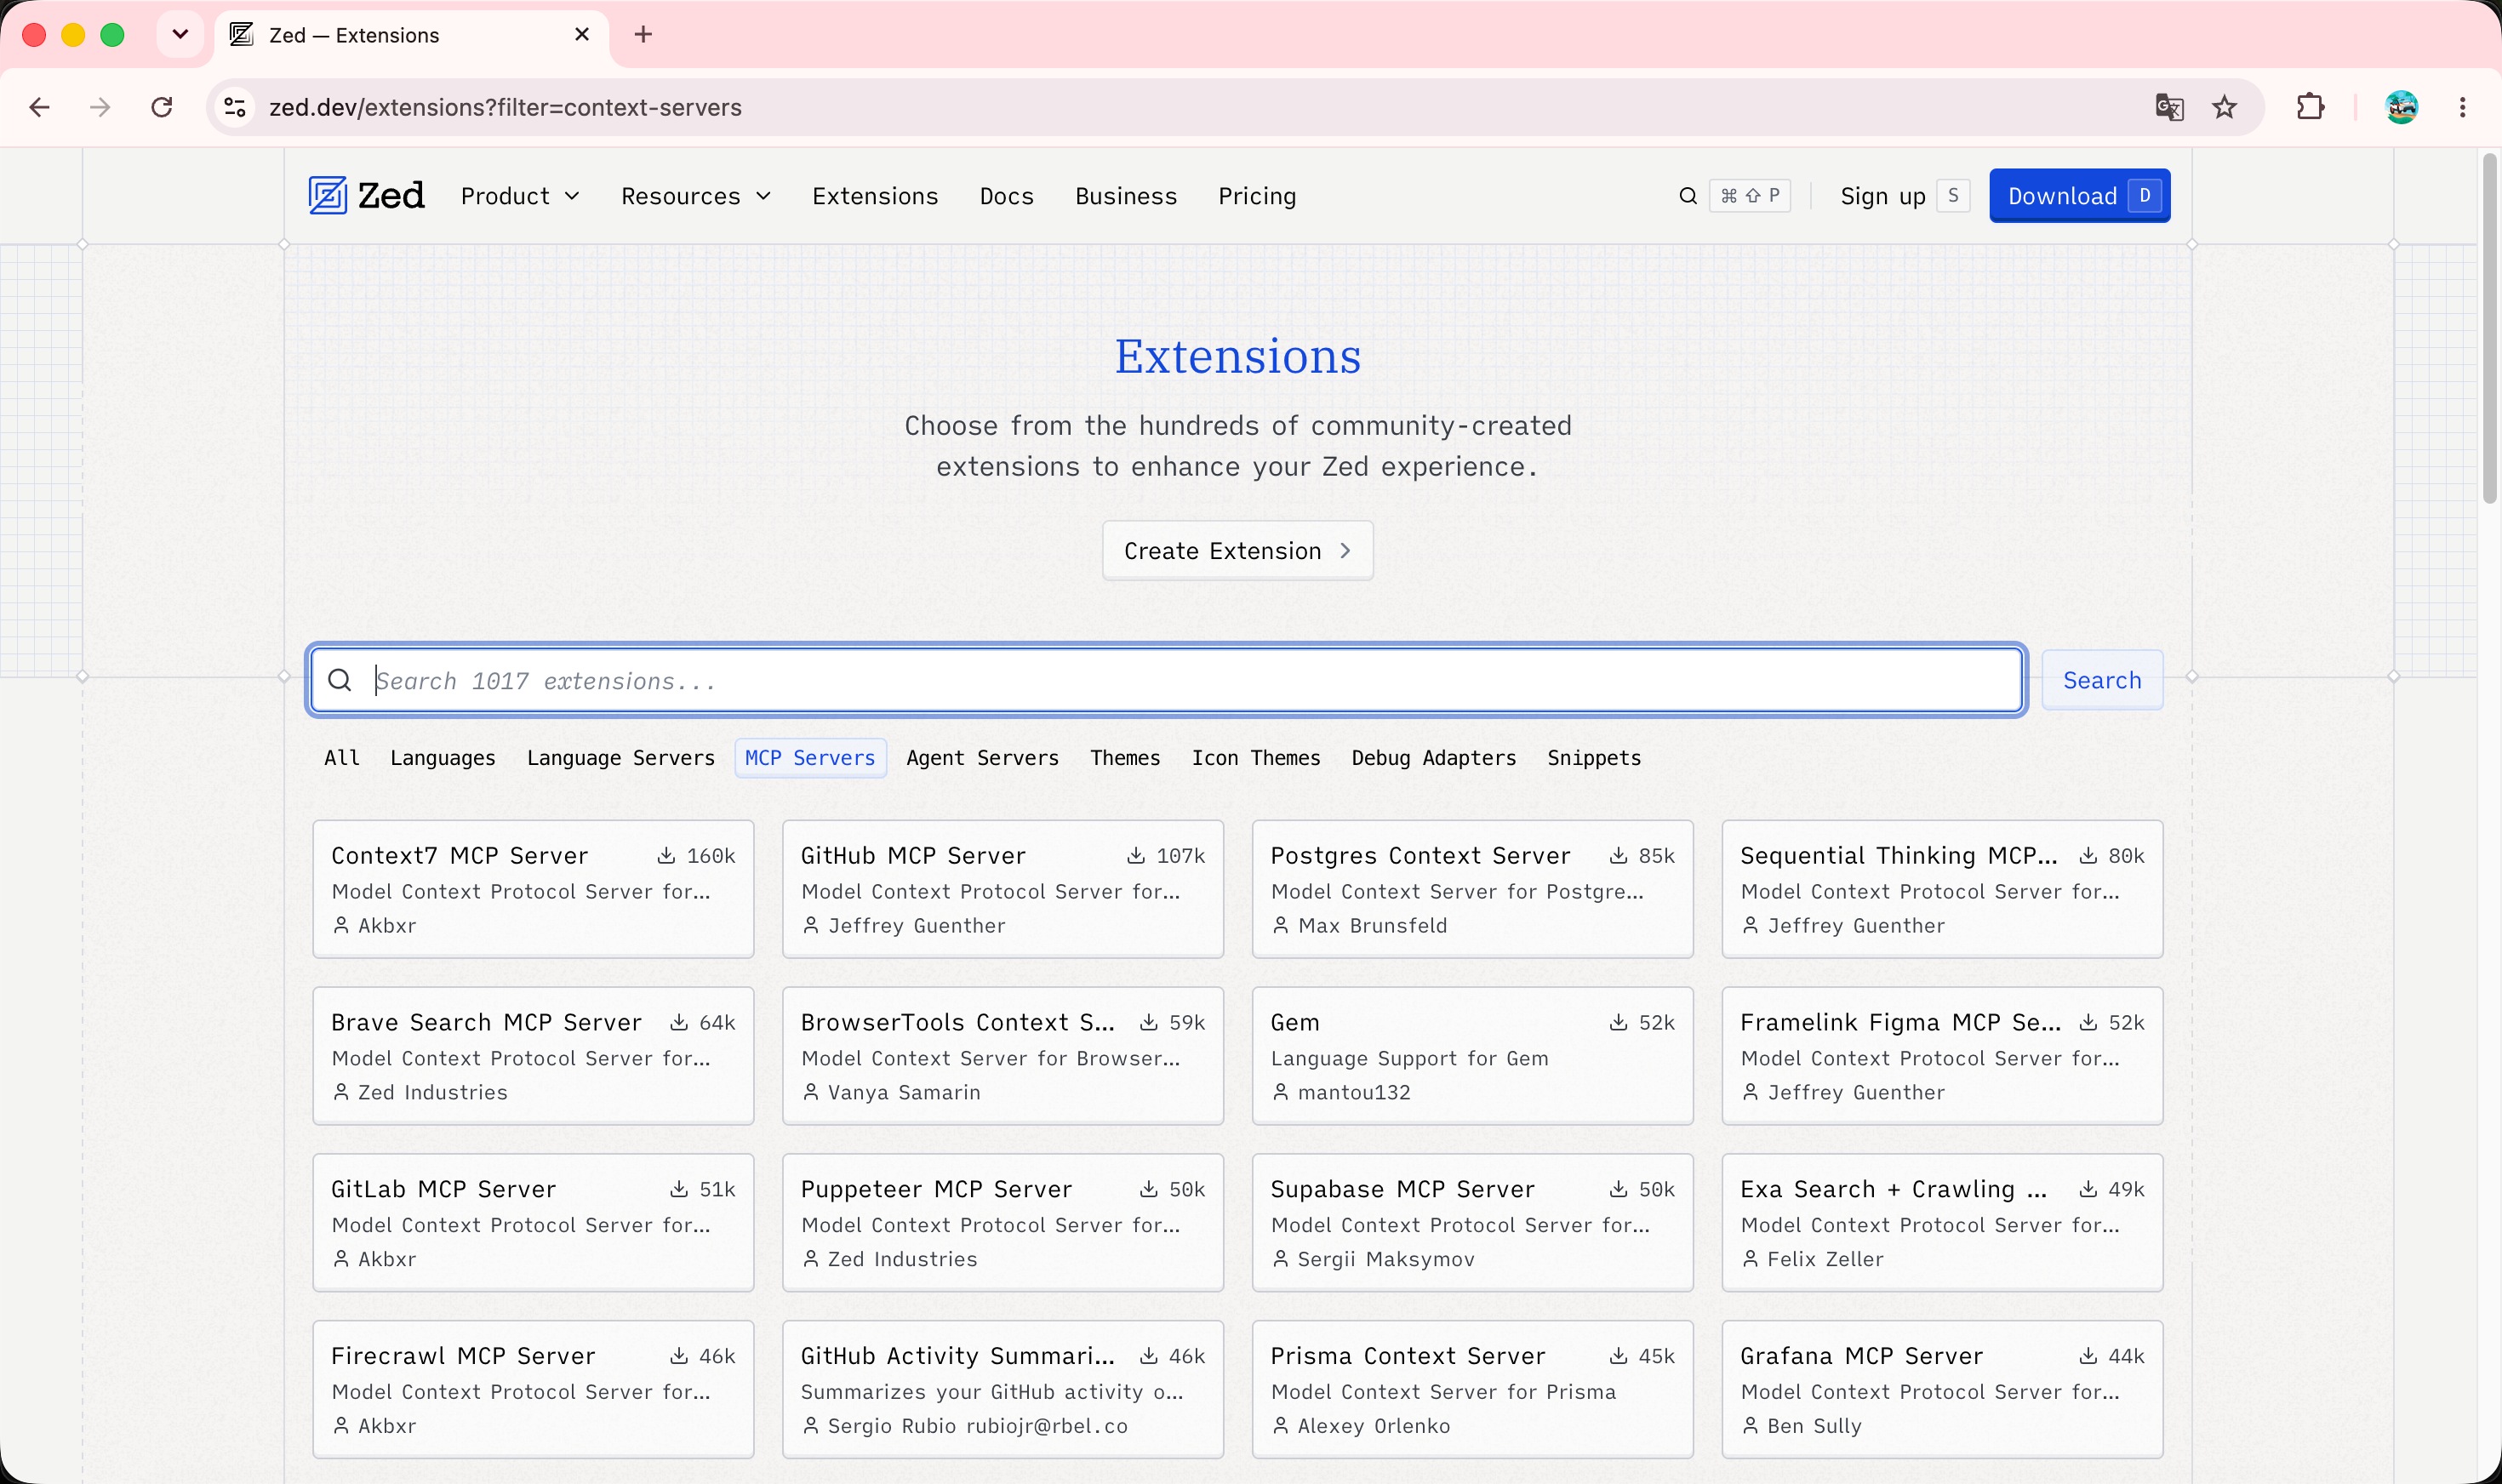Open the Gem extension card
Viewport: 2502px width, 1484px height.
click(1473, 1056)
